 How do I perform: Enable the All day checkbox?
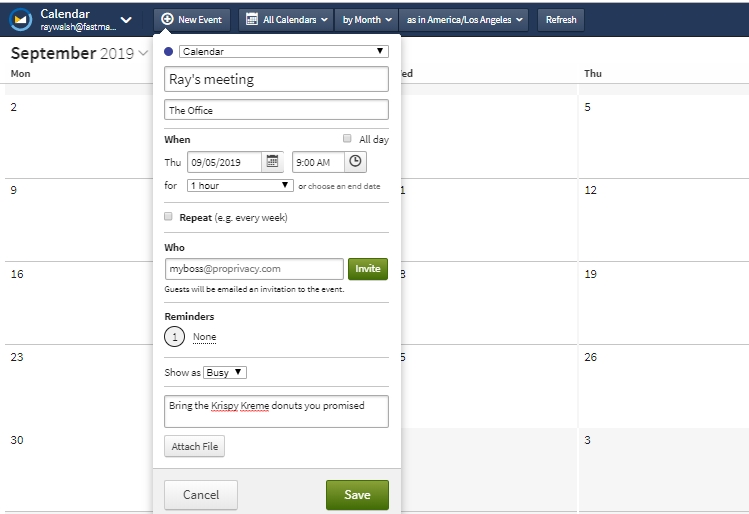[347, 139]
